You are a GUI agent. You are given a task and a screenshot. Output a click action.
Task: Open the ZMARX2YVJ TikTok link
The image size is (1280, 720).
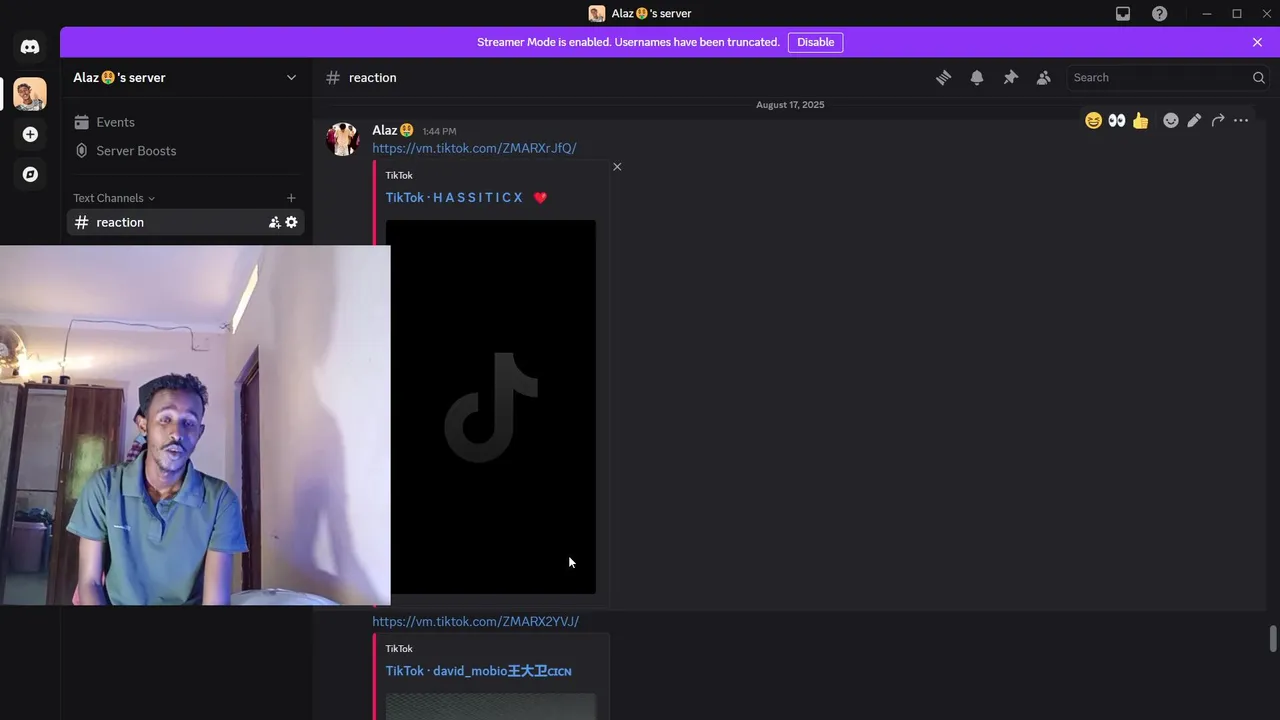(x=475, y=621)
